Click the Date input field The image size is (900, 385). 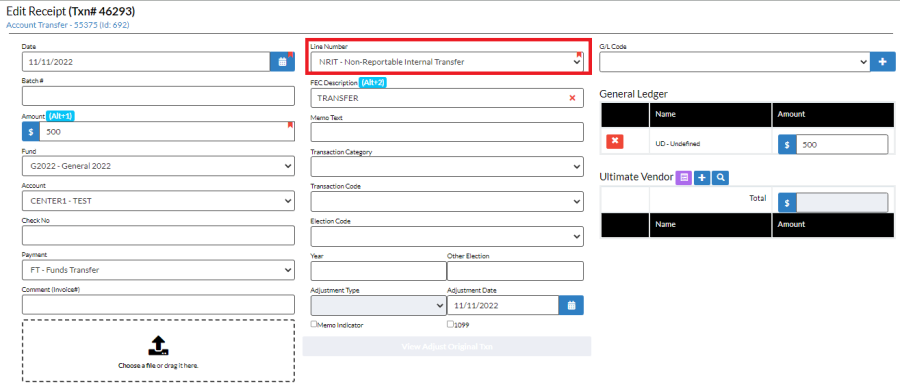(146, 62)
